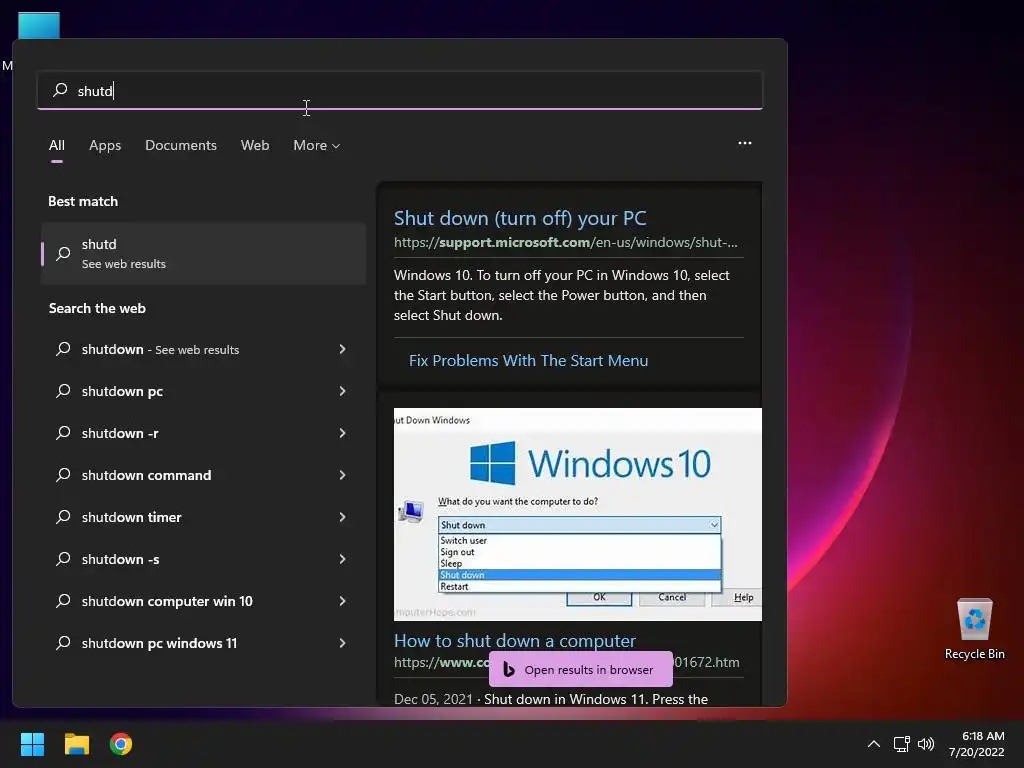Click magnifier icon beside 'shutdown command'
The width and height of the screenshot is (1024, 768).
(63, 475)
